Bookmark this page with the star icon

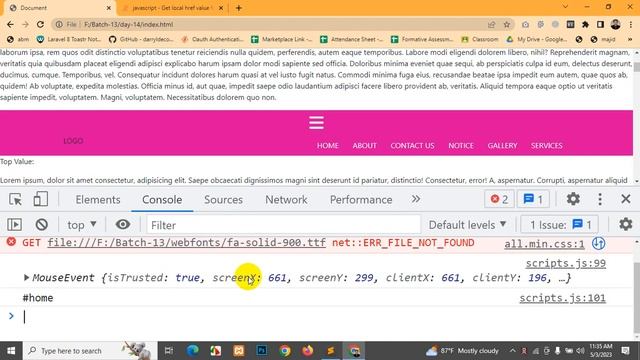507,24
